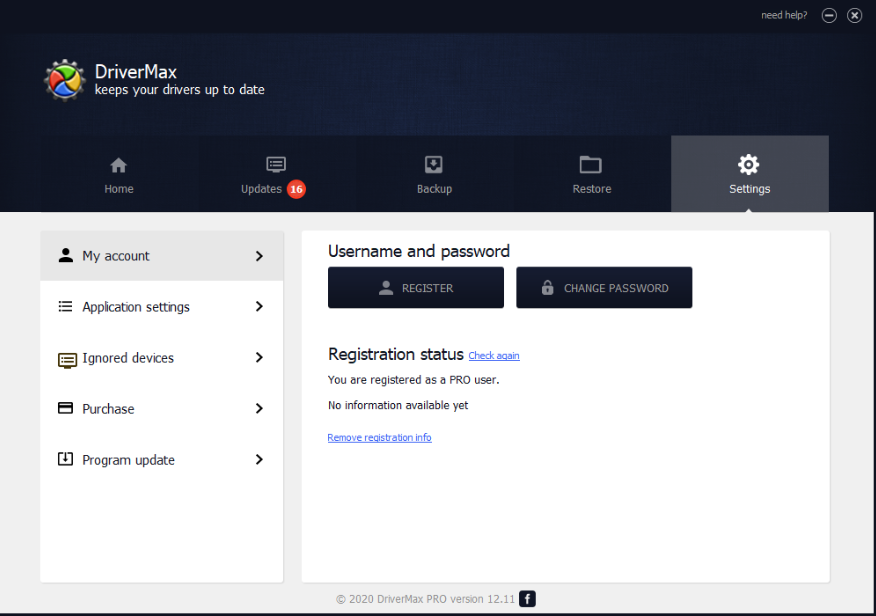This screenshot has height=616, width=876.
Task: Expand Program update chevron
Action: click(259, 459)
